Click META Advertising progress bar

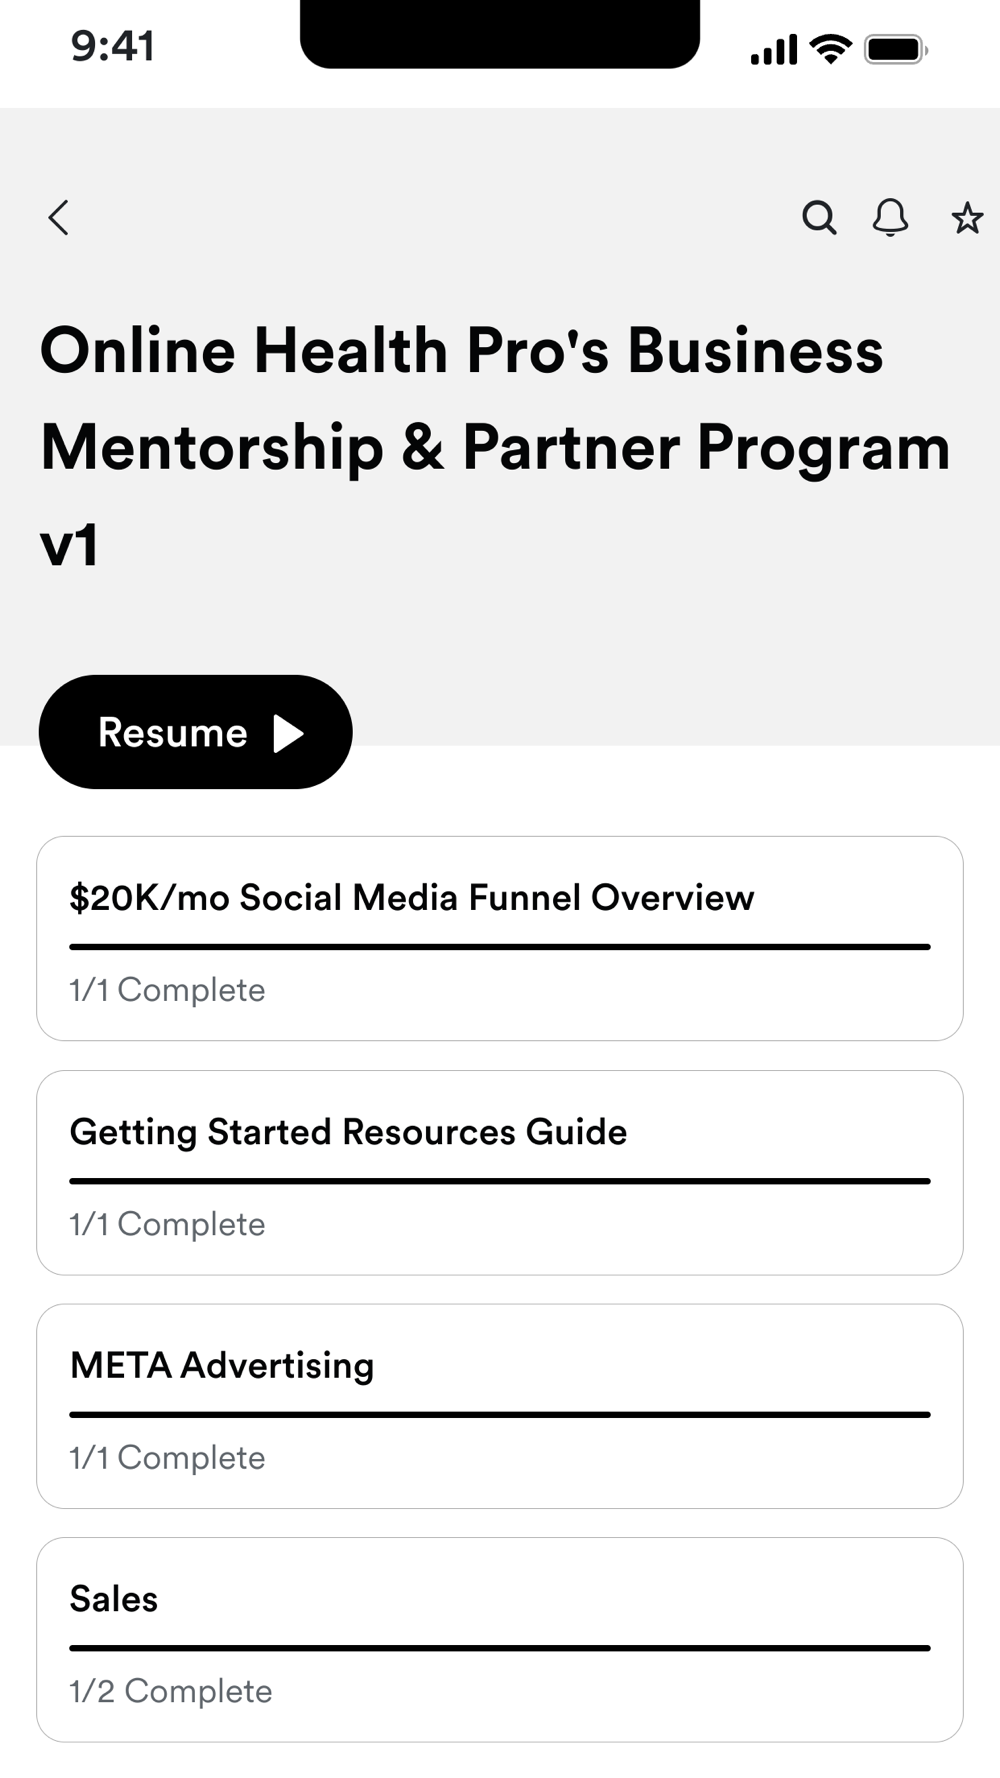(500, 1414)
